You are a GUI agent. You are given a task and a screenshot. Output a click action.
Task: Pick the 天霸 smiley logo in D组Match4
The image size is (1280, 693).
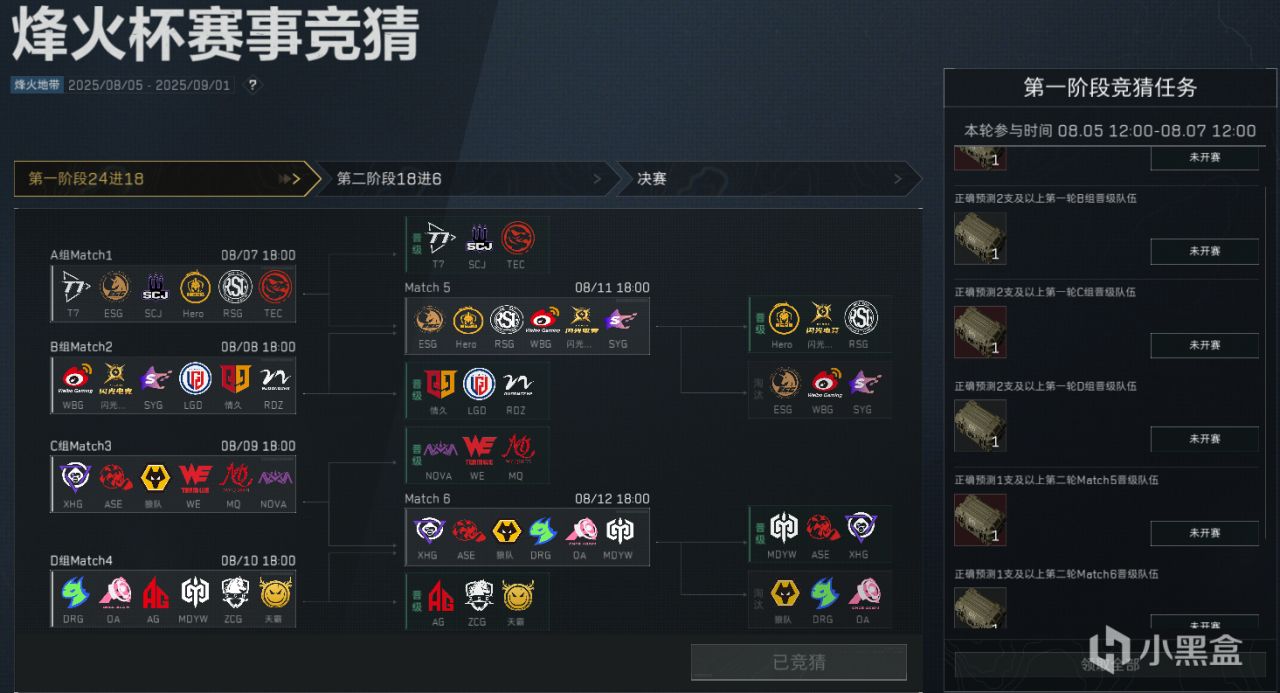(274, 593)
